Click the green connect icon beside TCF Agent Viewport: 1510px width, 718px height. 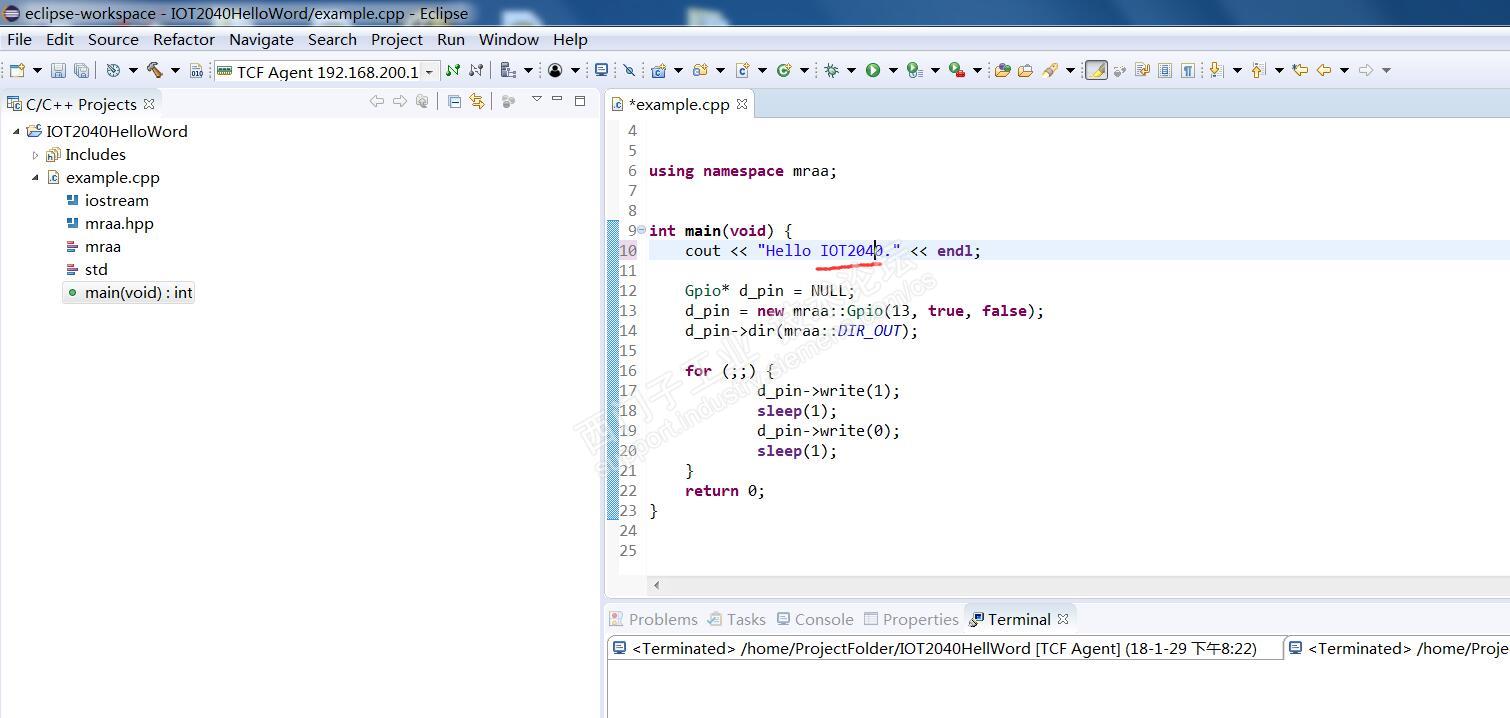pos(452,70)
